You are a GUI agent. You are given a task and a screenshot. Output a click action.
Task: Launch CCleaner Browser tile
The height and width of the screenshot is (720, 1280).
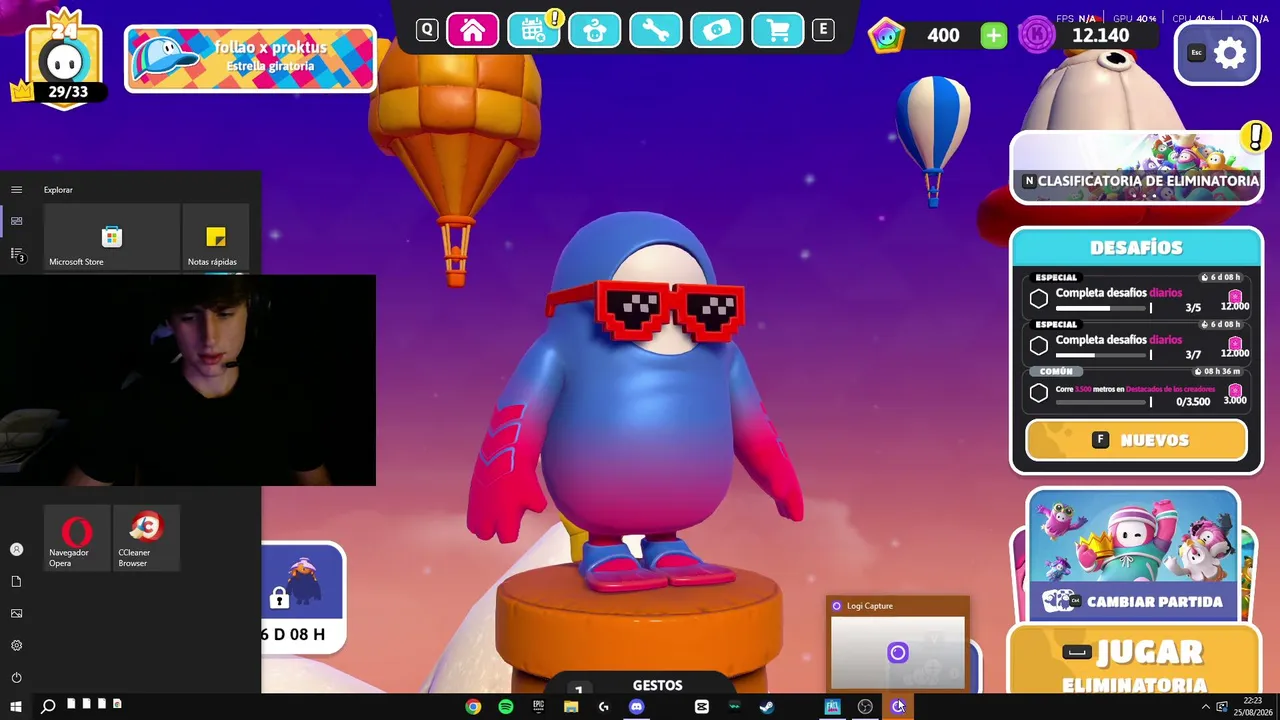click(146, 538)
